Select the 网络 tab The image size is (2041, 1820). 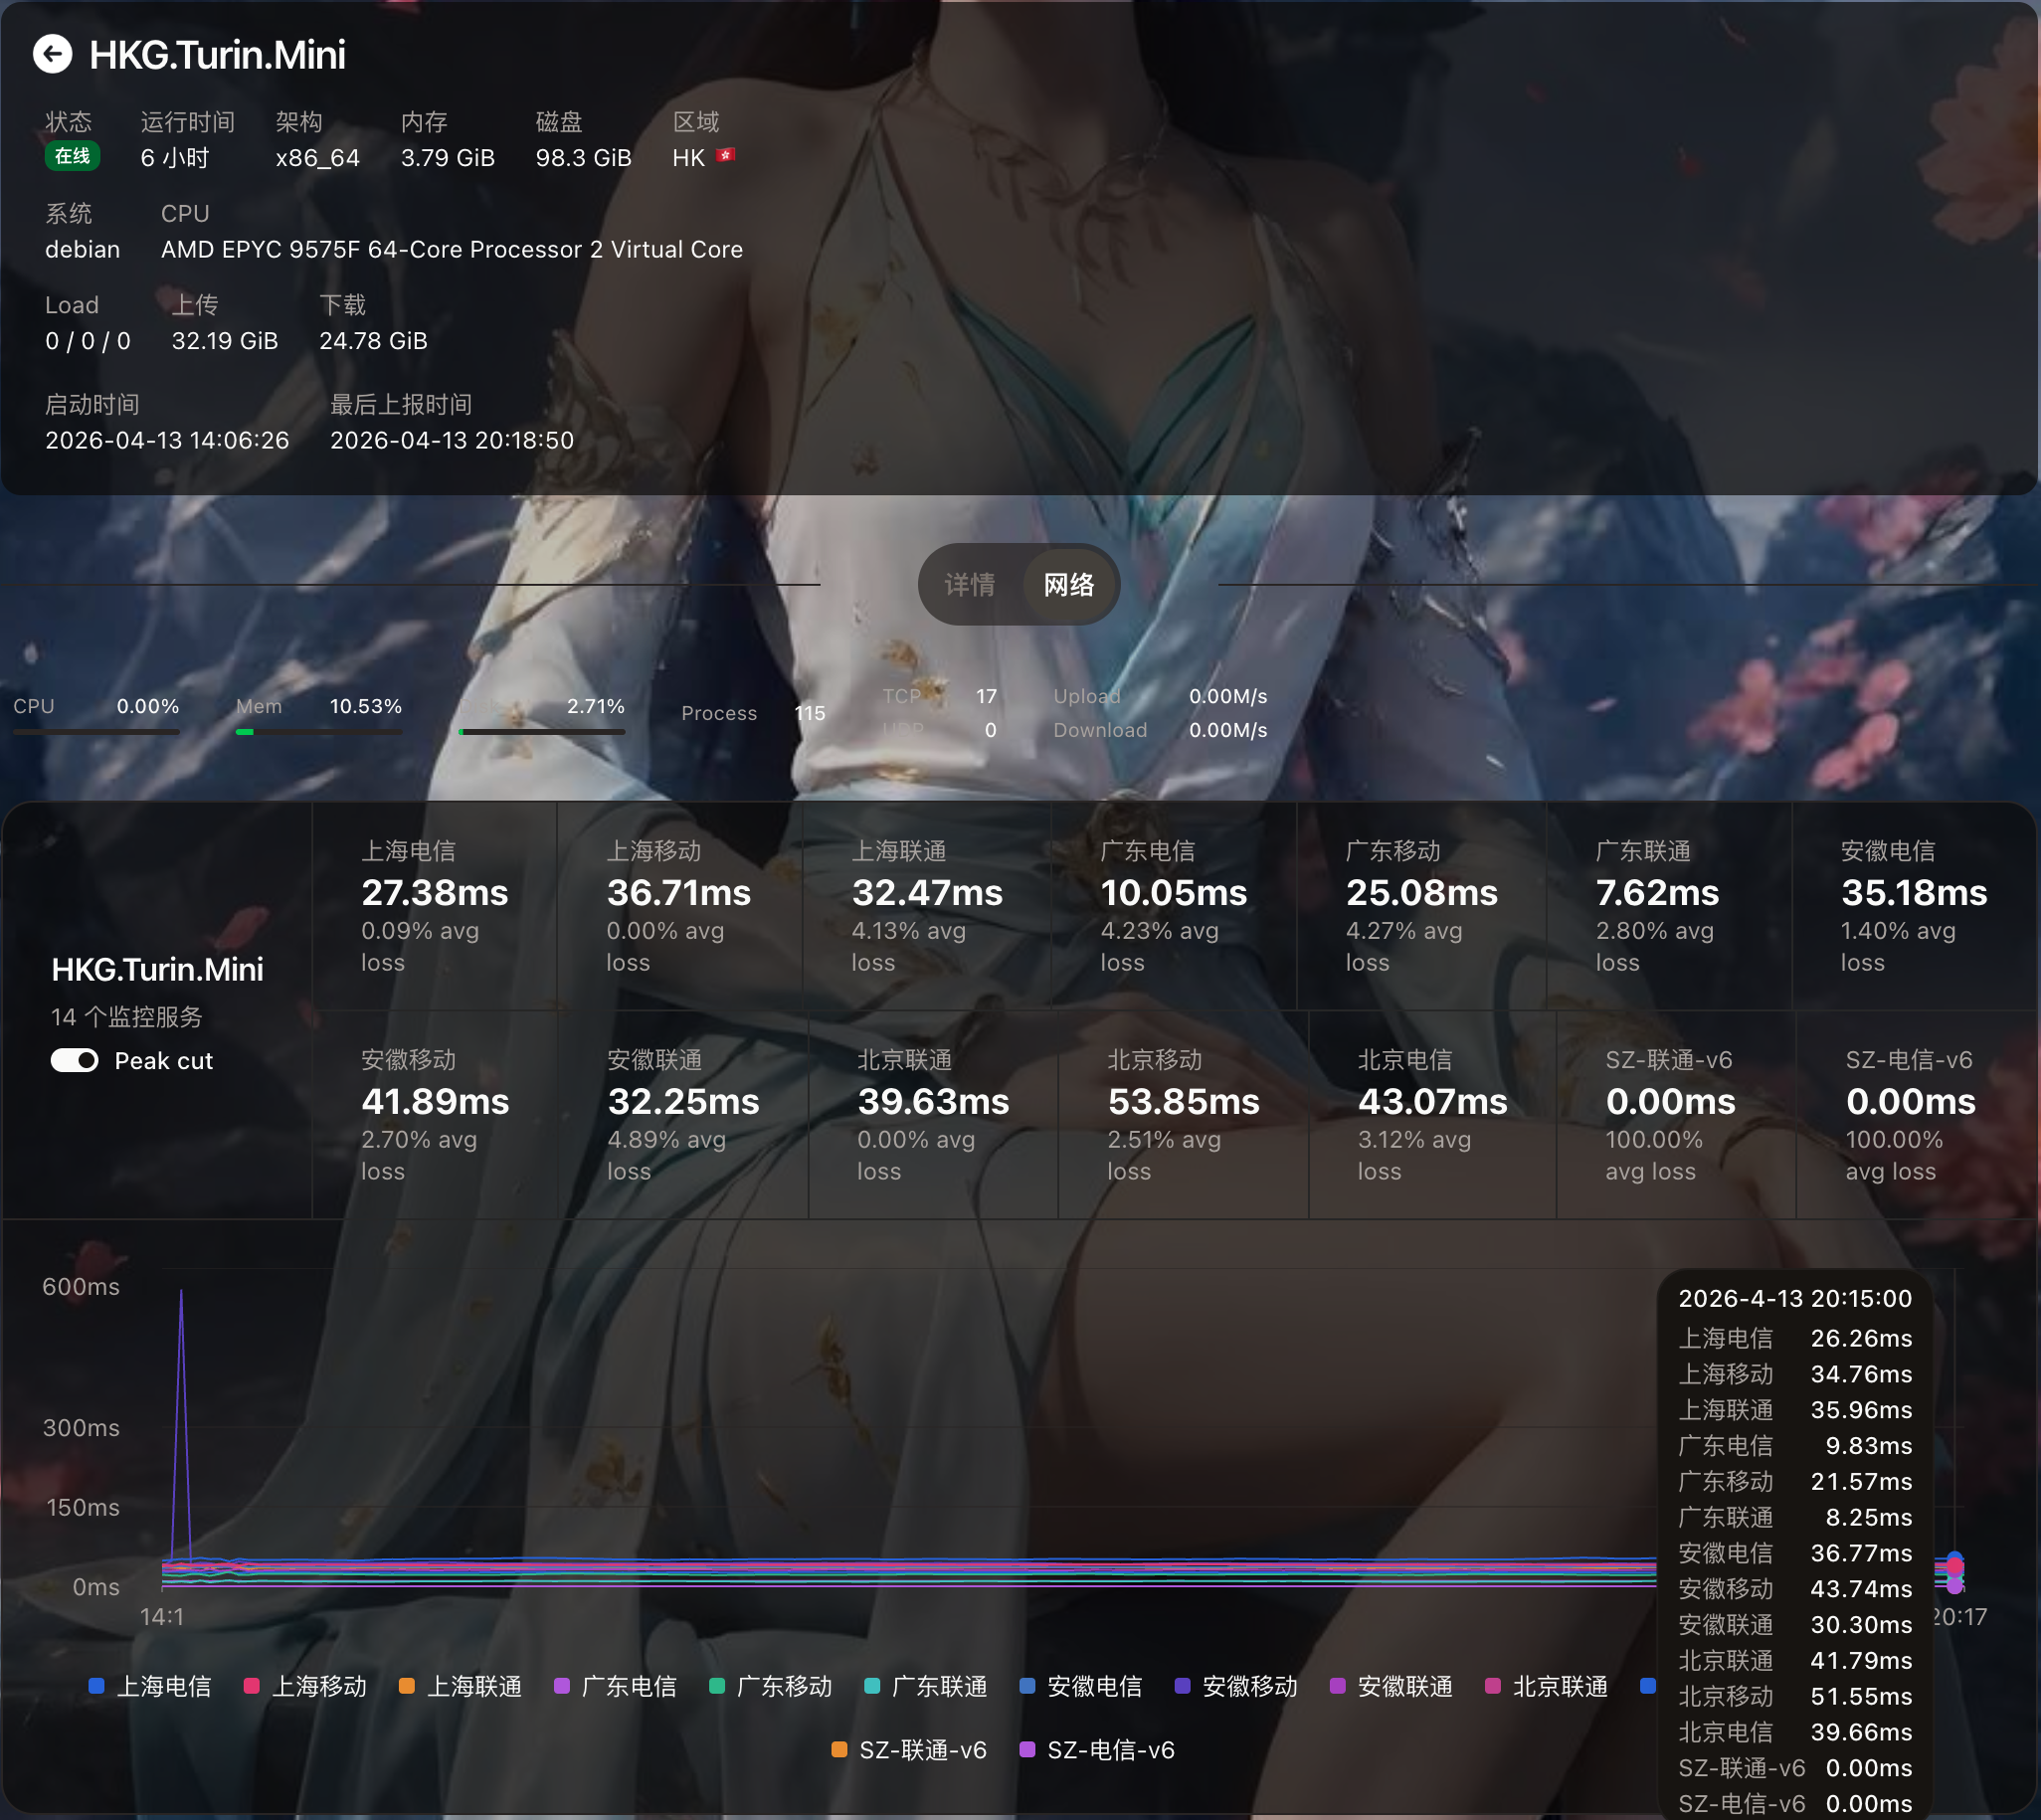[x=1068, y=585]
